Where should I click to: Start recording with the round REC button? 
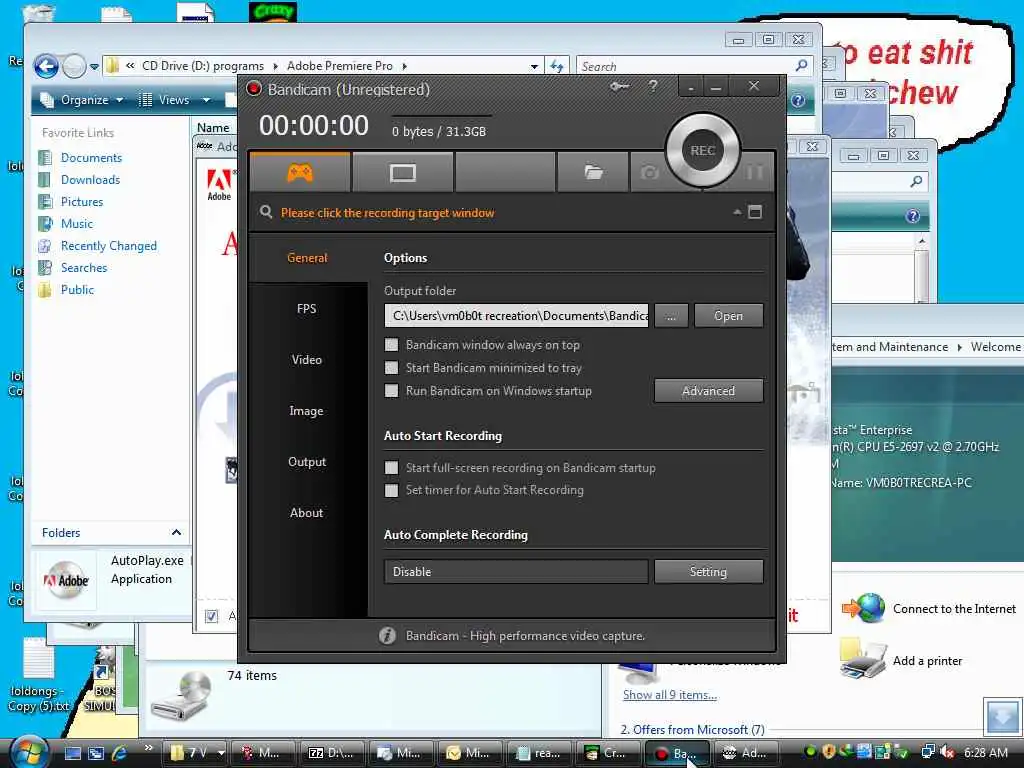tap(703, 150)
